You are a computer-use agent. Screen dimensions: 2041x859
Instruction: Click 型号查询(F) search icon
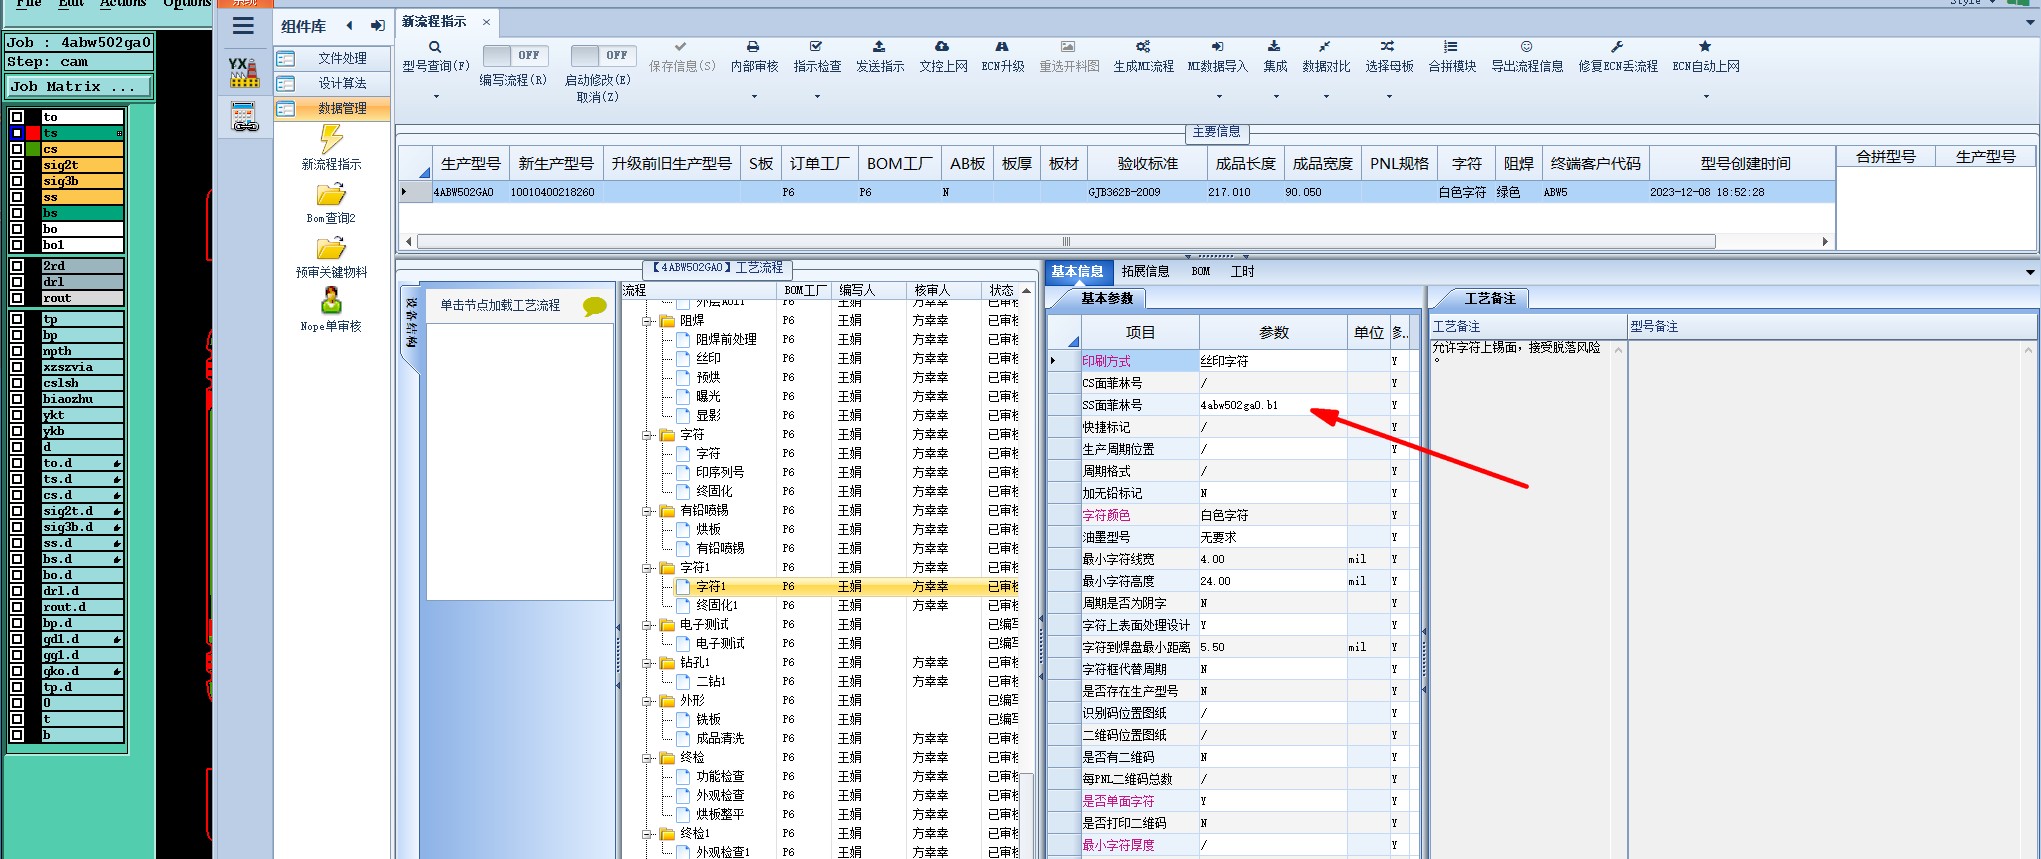point(435,47)
